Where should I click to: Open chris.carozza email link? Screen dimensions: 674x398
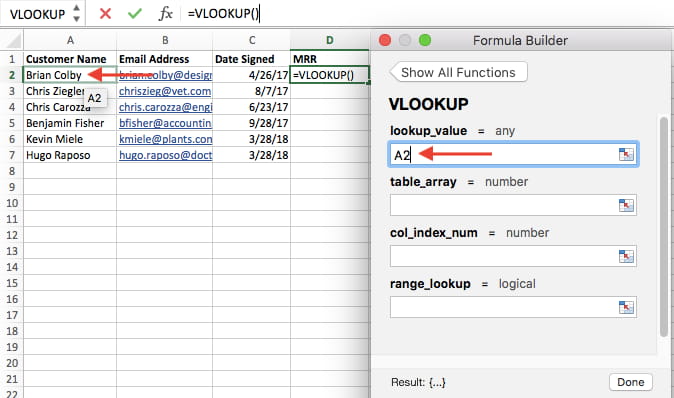[165, 107]
